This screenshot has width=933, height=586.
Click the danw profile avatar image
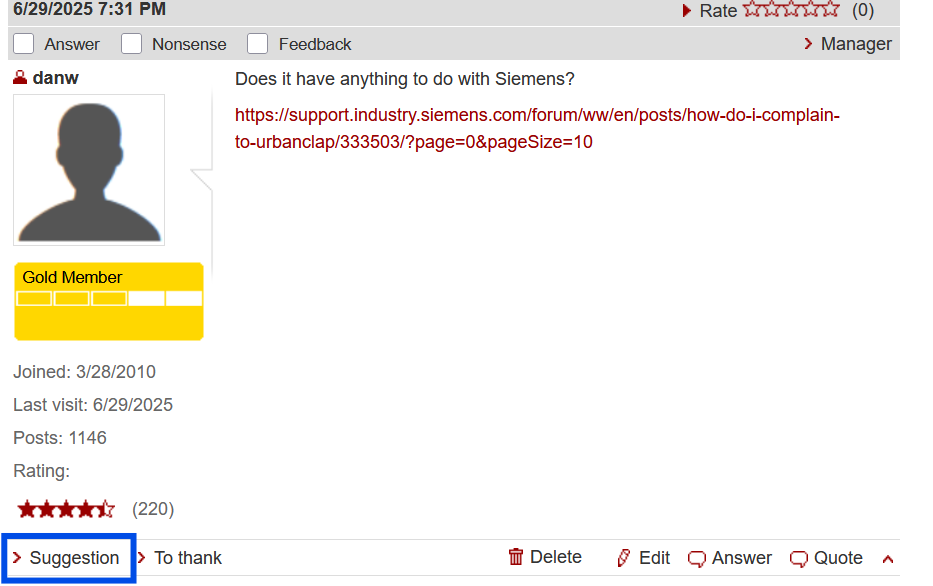coord(89,169)
